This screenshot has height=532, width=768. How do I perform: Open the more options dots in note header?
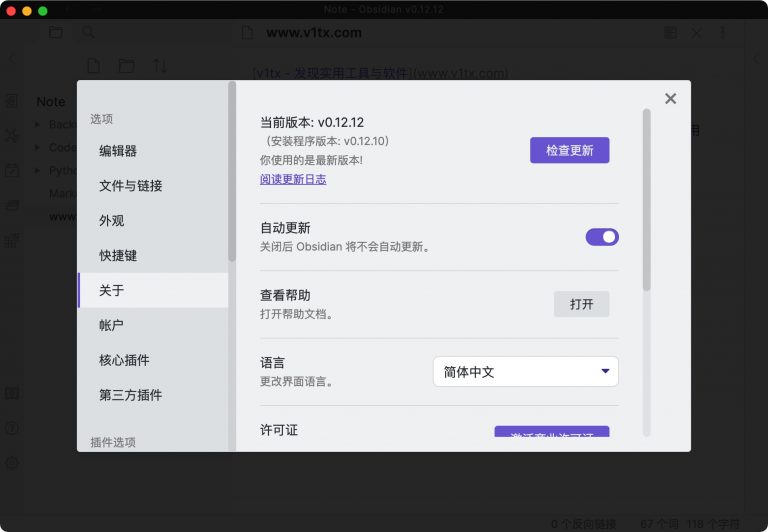(722, 33)
